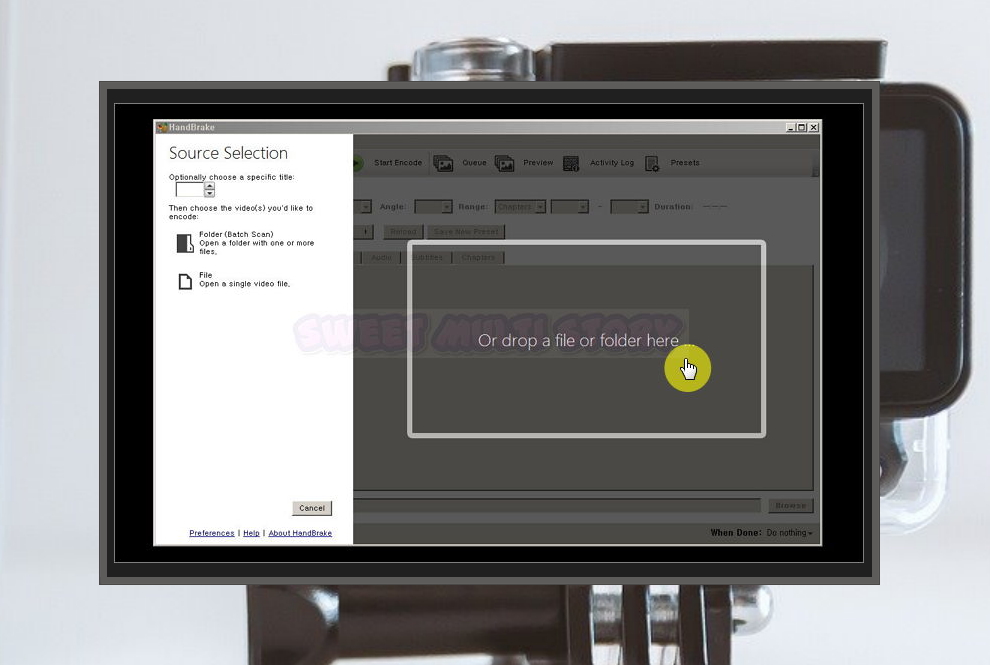The width and height of the screenshot is (990, 665).
Task: Open the Queue from the toolbar icon
Action: click(443, 164)
